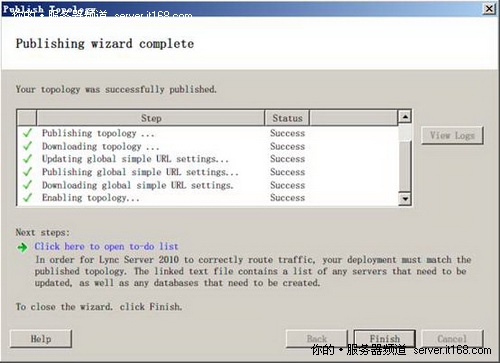This screenshot has height=363, width=500.
Task: Select the 'Downloading topology ...' step
Action: pos(100,146)
